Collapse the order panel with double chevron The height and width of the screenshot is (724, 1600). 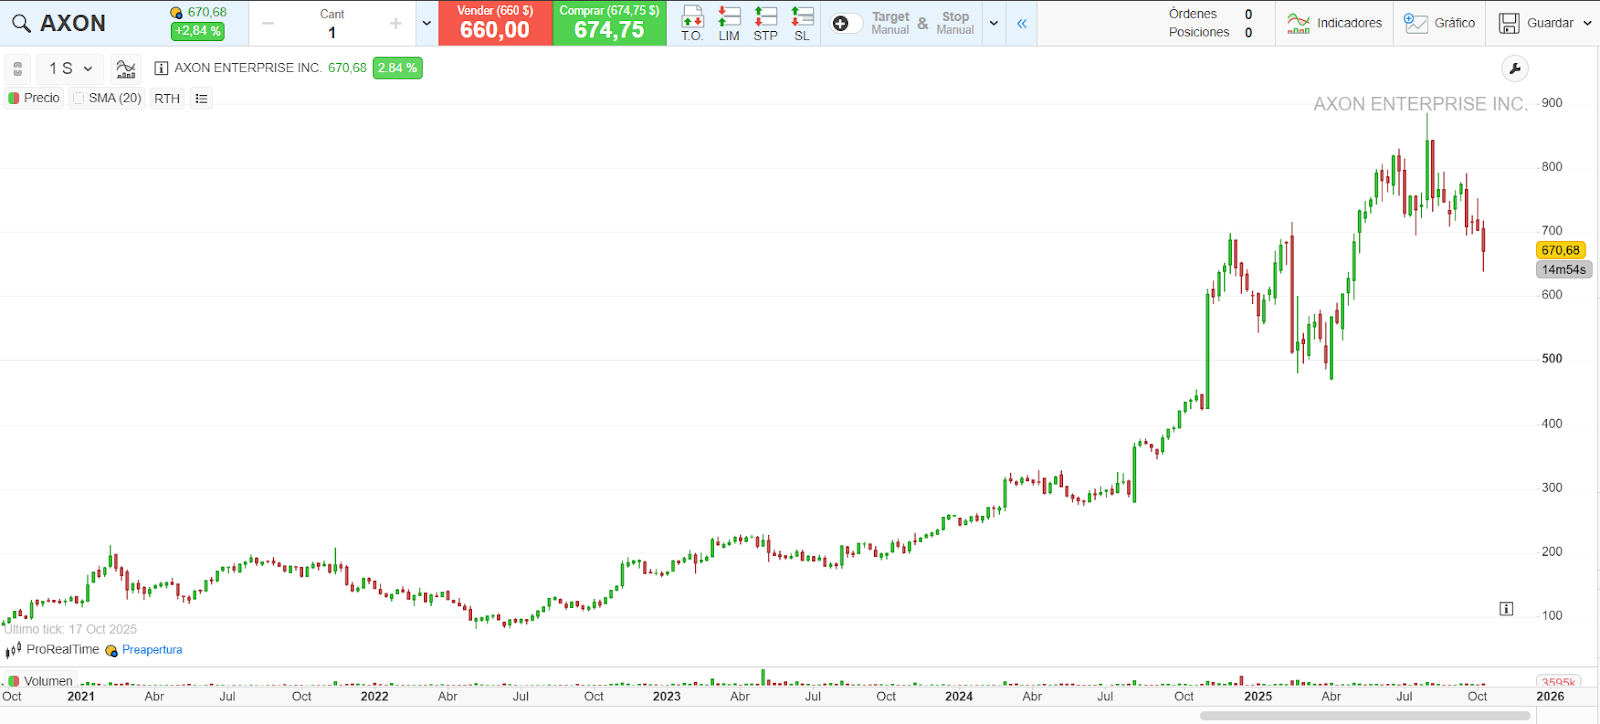click(x=1022, y=23)
